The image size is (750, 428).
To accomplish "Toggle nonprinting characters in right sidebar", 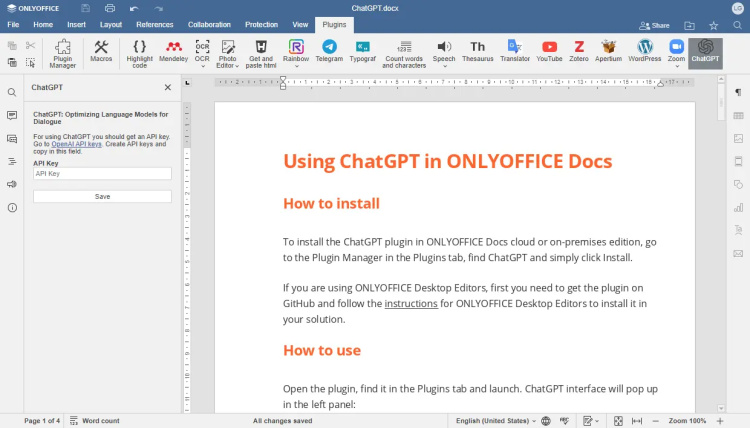I will pyautogui.click(x=738, y=92).
